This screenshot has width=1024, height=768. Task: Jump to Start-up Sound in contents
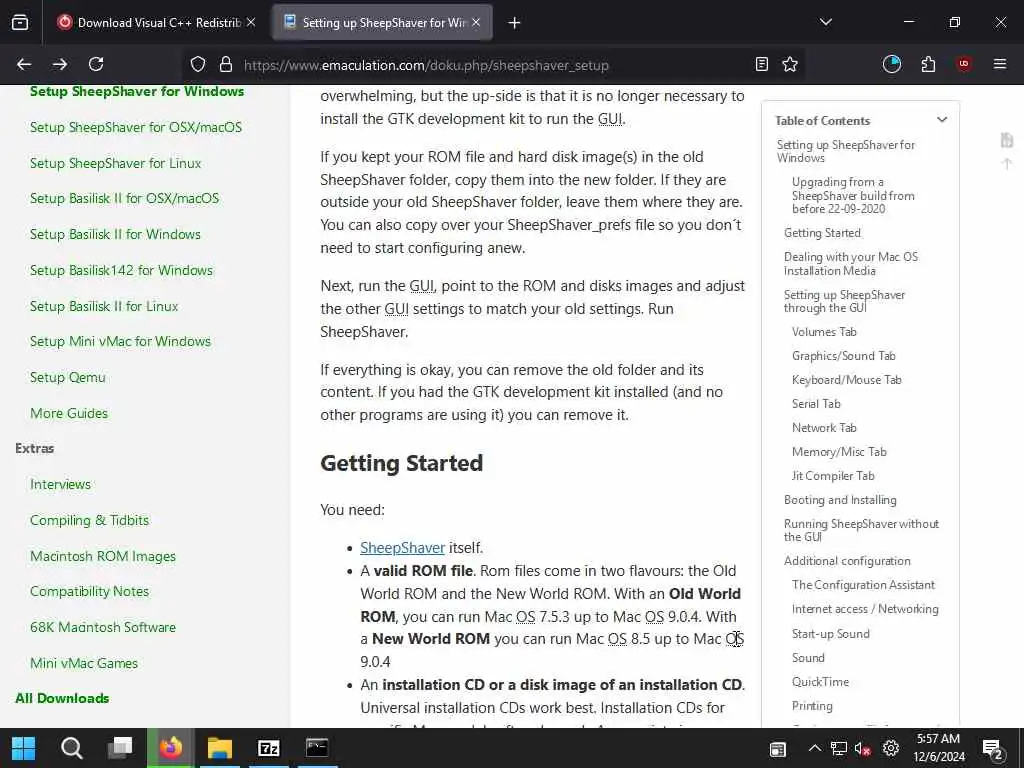point(831,635)
